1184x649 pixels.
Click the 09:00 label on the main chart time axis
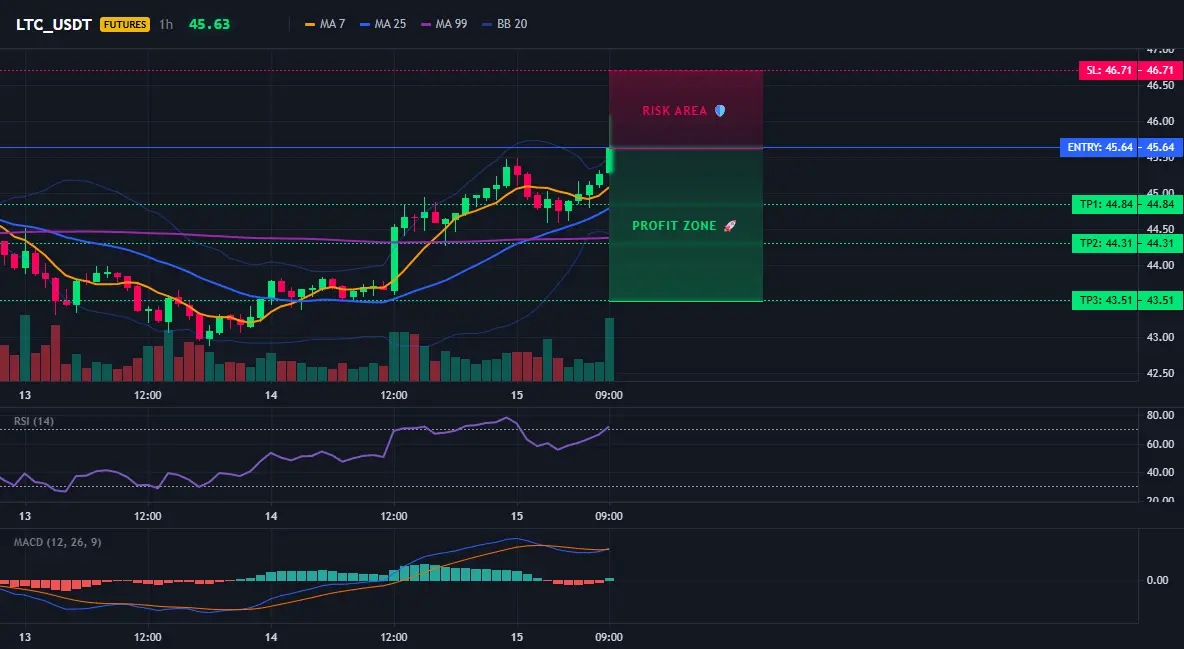[x=609, y=395]
